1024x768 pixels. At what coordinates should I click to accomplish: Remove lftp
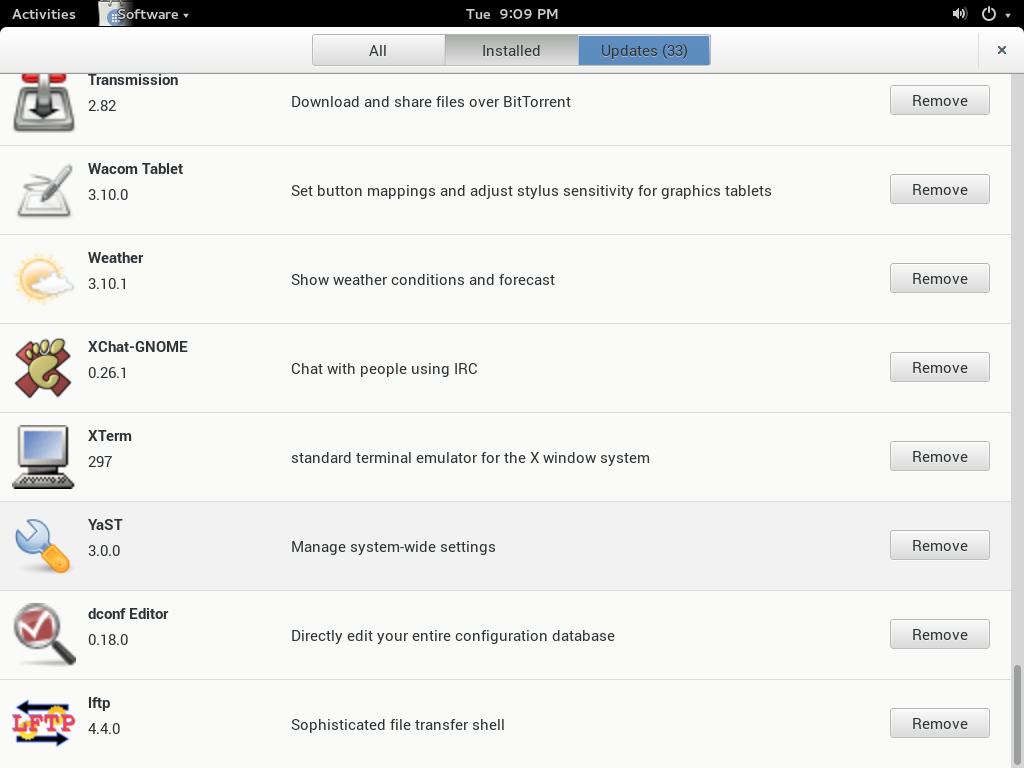(940, 724)
